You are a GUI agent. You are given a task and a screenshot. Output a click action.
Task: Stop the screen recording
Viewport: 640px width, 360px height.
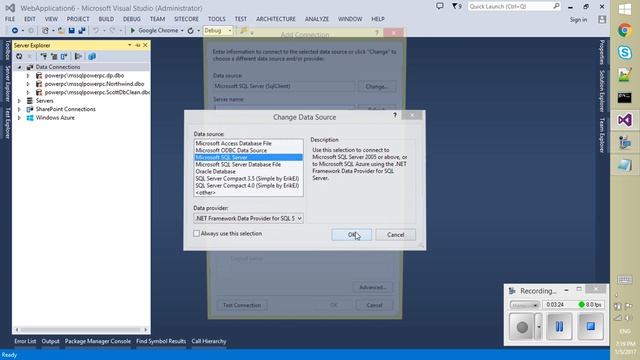pyautogui.click(x=590, y=327)
